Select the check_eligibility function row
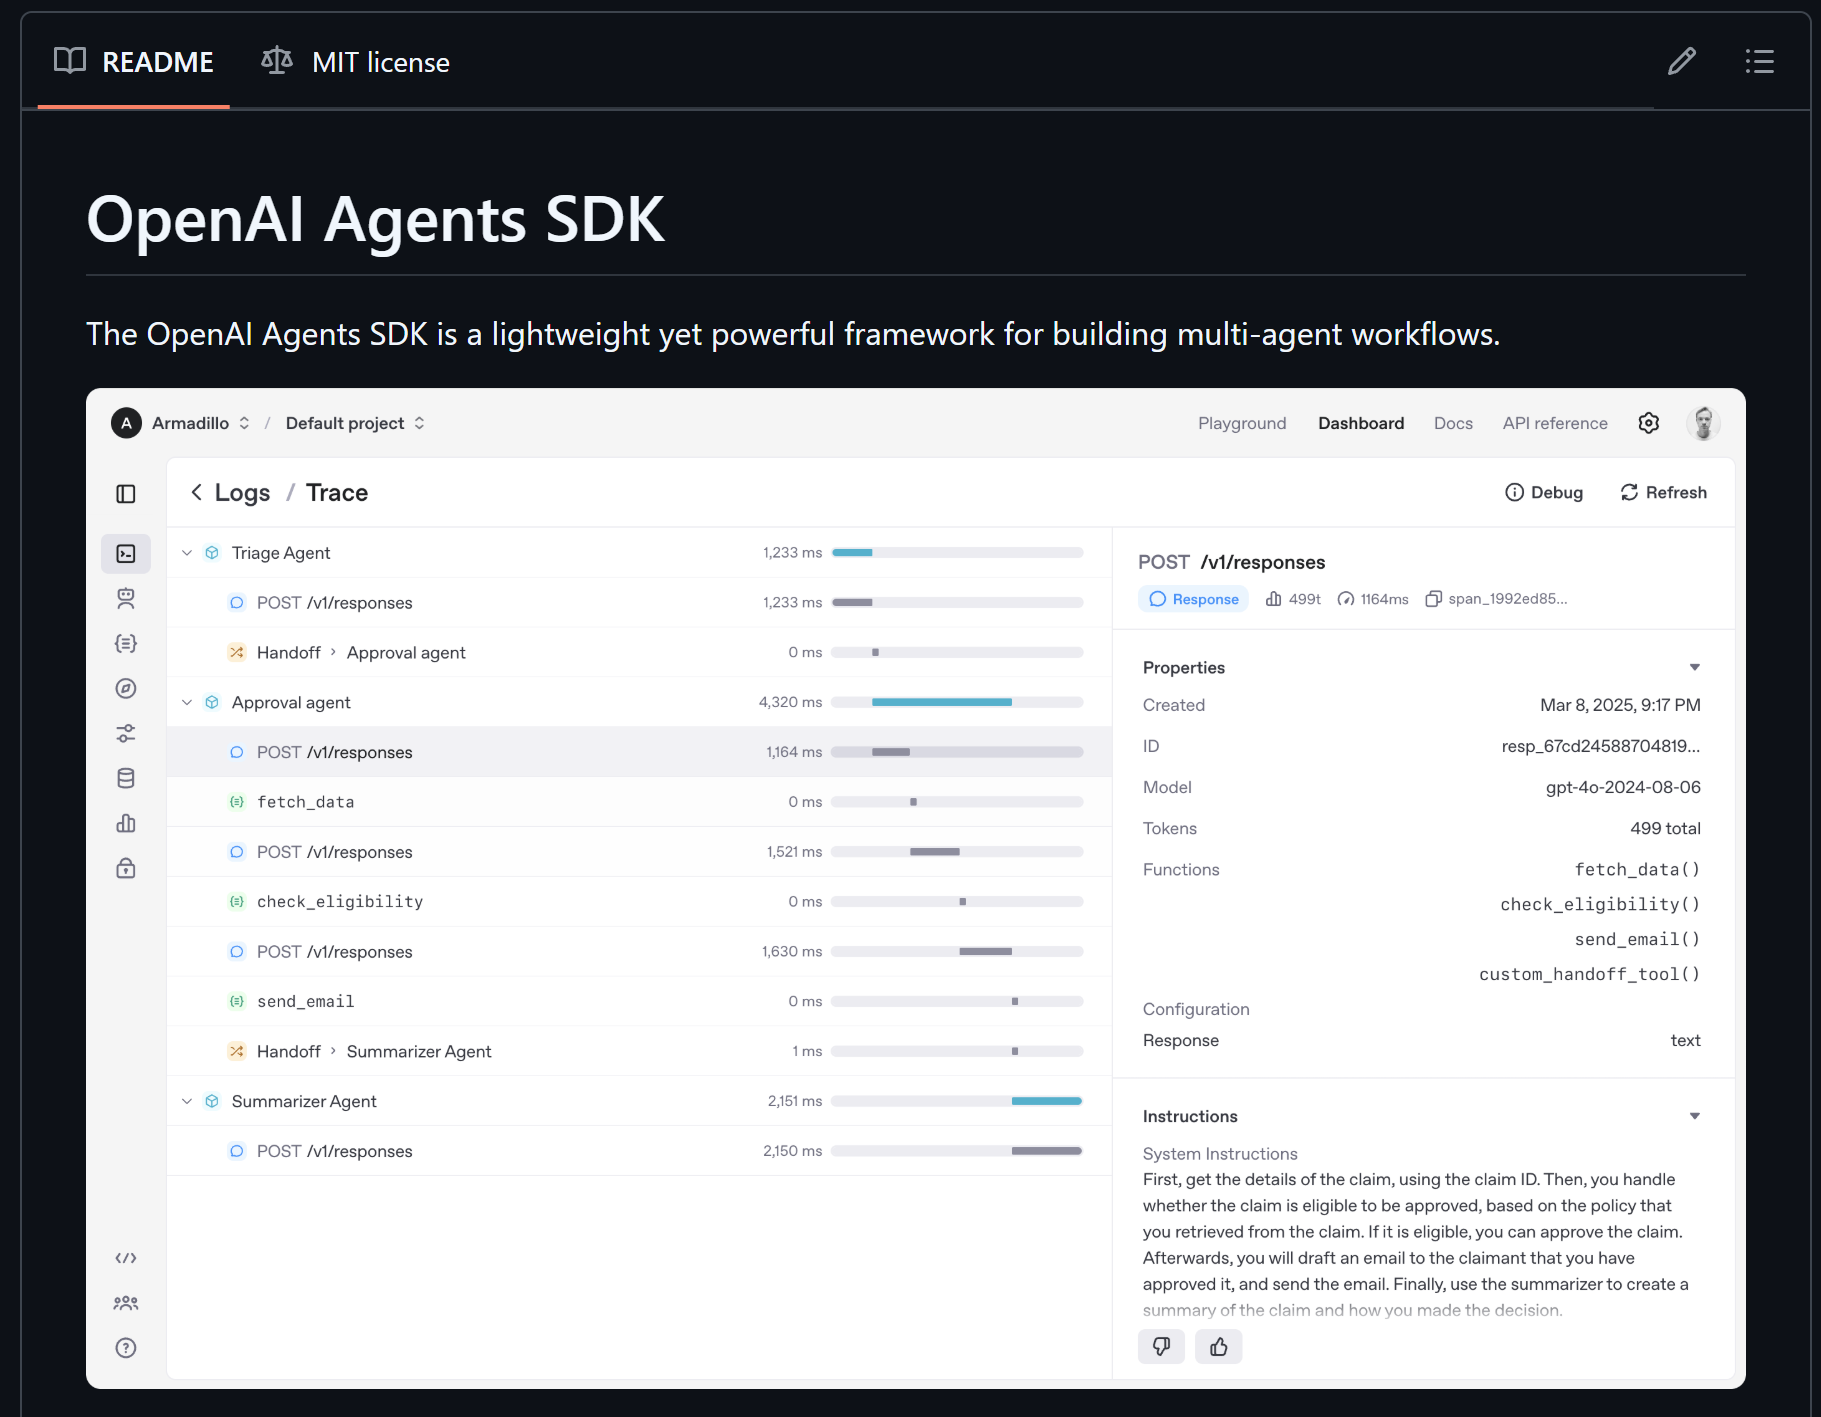Viewport: 1821px width, 1417px height. pyautogui.click(x=639, y=902)
